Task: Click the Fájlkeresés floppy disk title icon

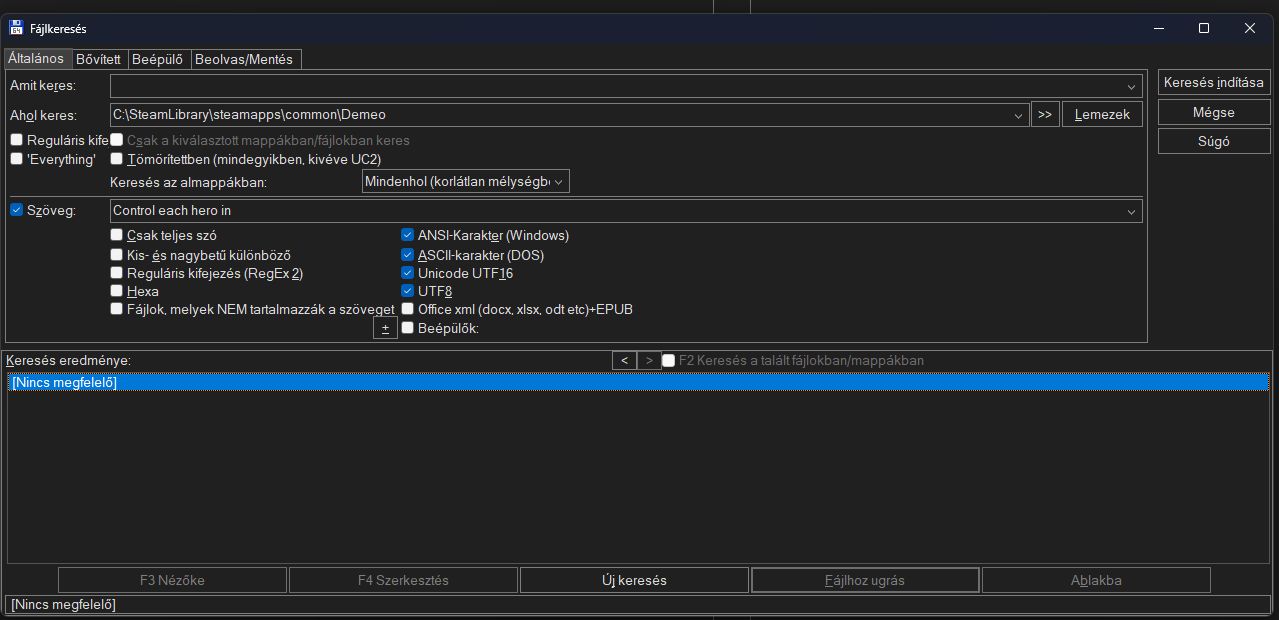Action: (16, 28)
